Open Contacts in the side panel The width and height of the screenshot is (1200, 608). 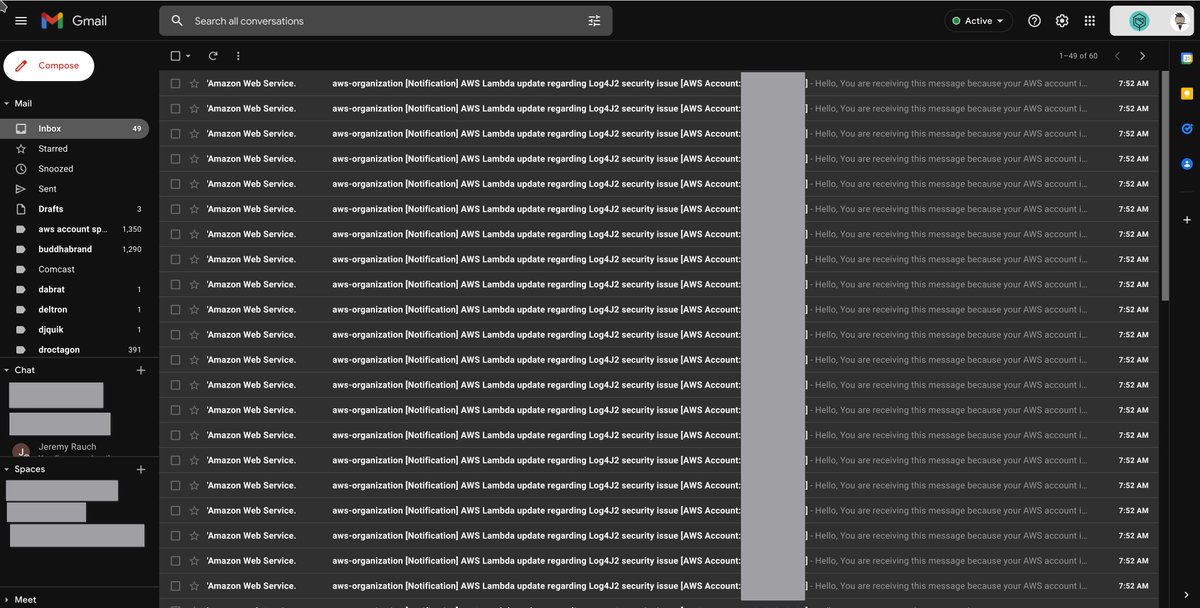(x=1186, y=163)
